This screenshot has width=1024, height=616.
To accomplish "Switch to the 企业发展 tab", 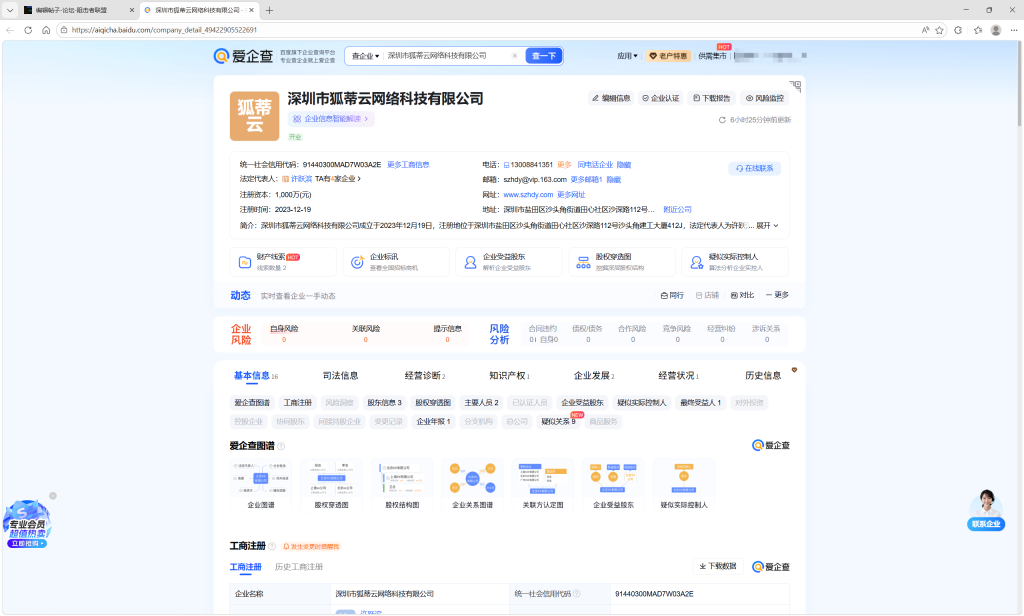I will click(594, 376).
